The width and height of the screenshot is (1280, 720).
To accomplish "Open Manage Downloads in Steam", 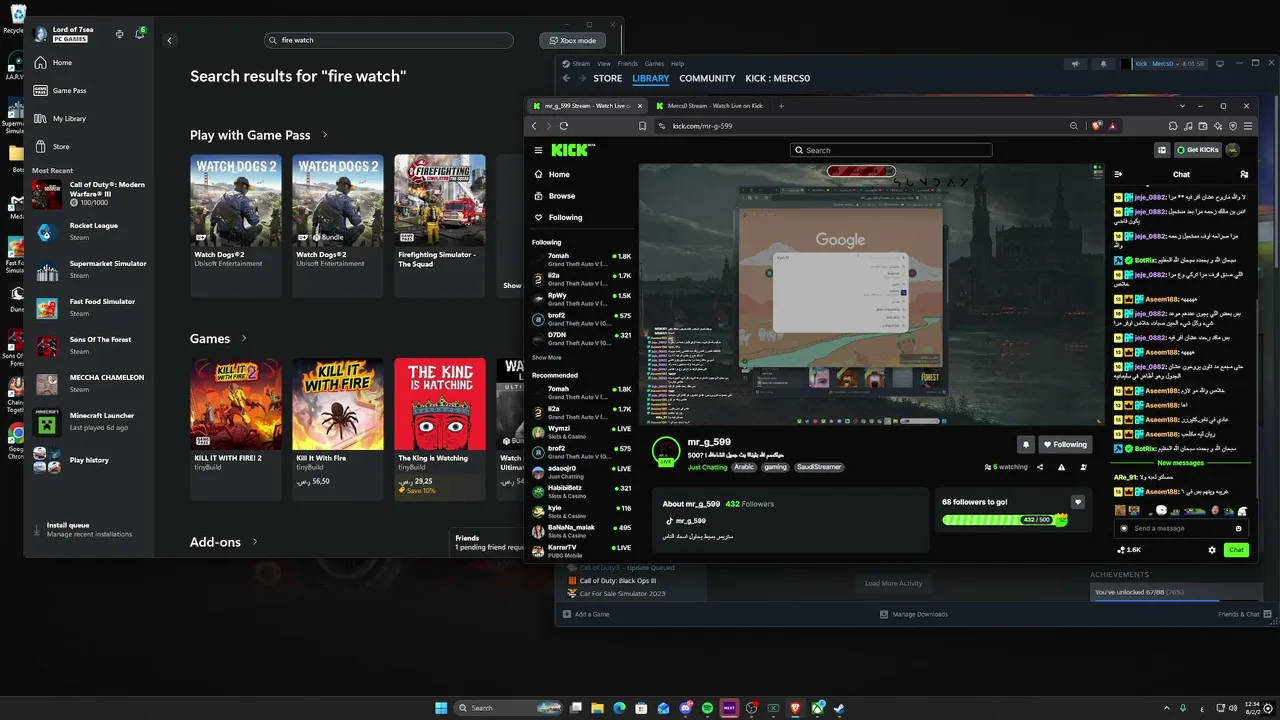I will point(914,614).
